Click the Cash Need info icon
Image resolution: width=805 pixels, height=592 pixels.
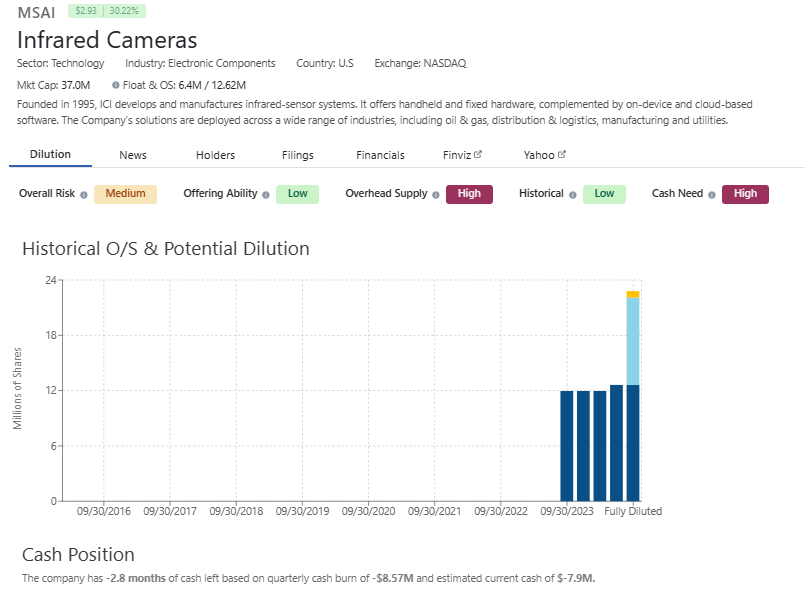712,195
